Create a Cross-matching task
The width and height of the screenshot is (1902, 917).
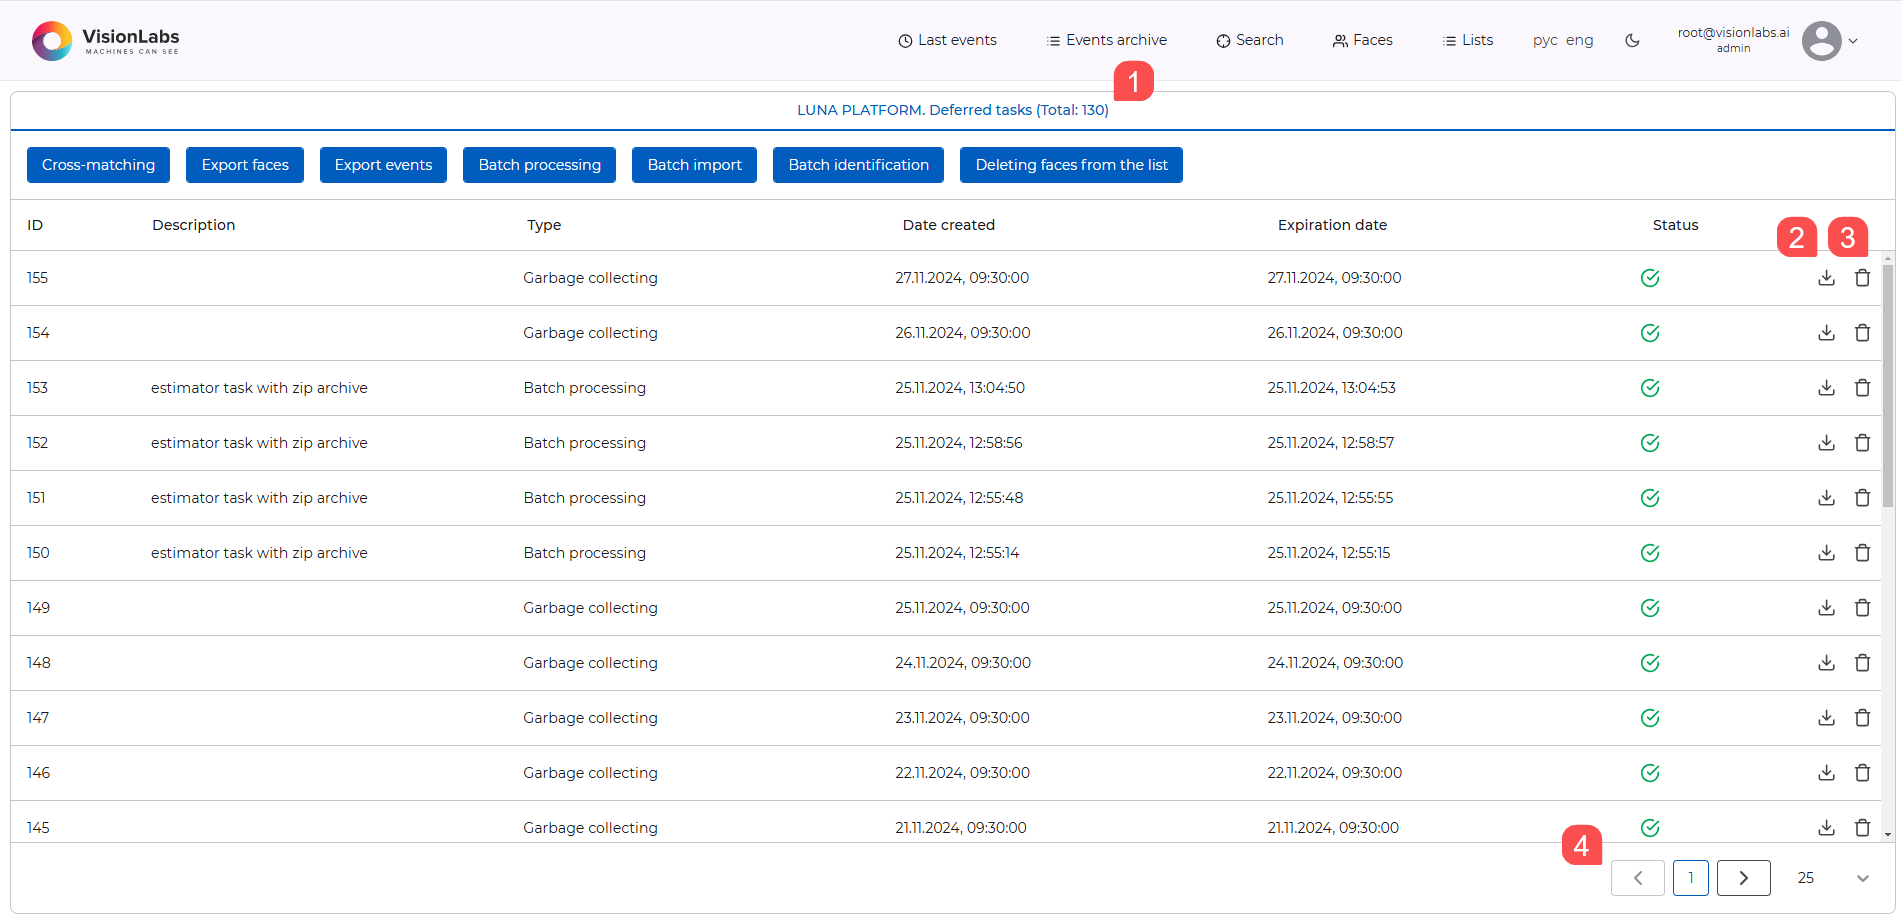tap(98, 165)
